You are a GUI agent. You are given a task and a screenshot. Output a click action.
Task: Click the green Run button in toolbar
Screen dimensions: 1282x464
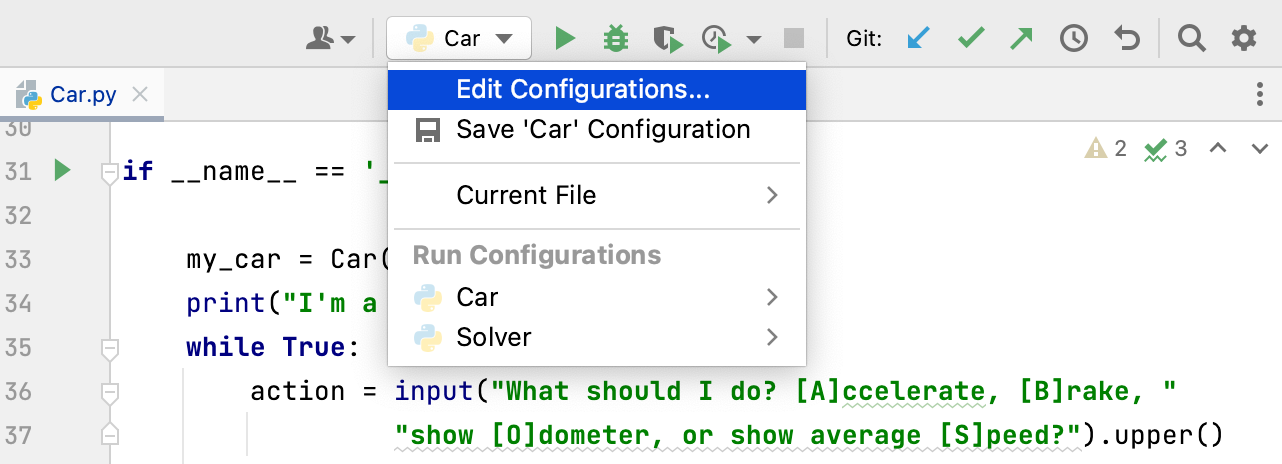point(565,39)
